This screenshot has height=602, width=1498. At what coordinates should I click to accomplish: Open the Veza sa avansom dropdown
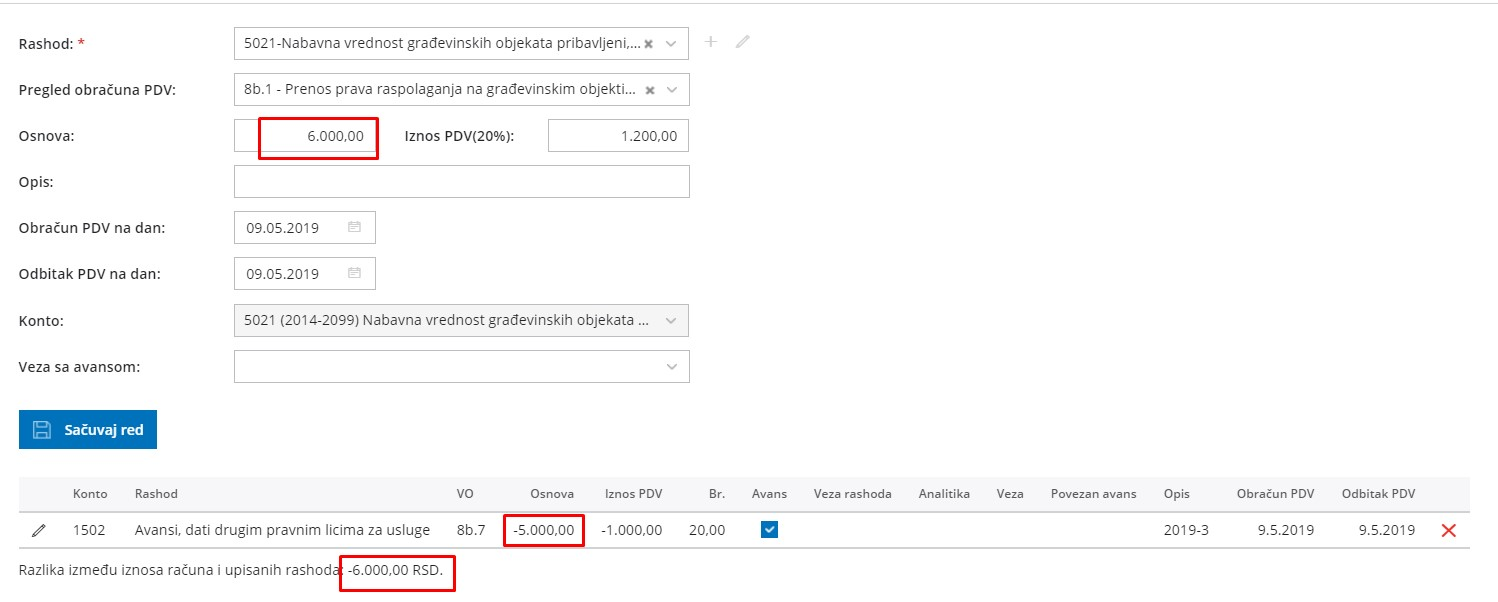461,366
